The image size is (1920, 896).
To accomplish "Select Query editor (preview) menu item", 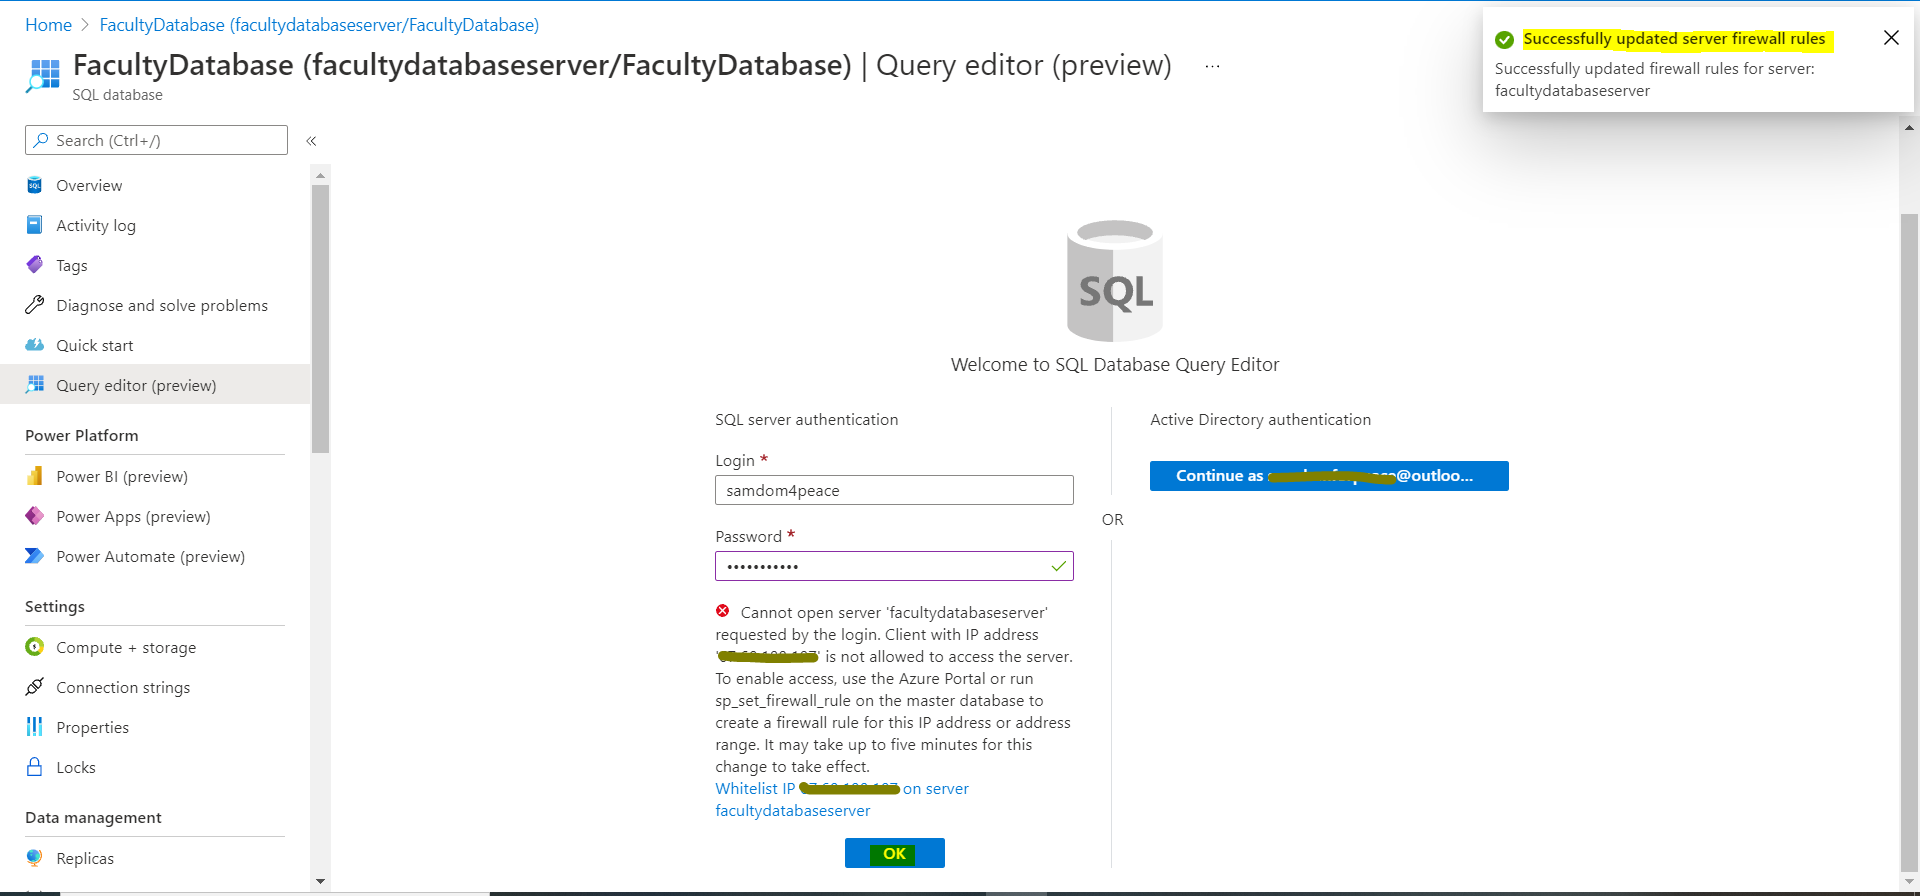I will (x=155, y=385).
